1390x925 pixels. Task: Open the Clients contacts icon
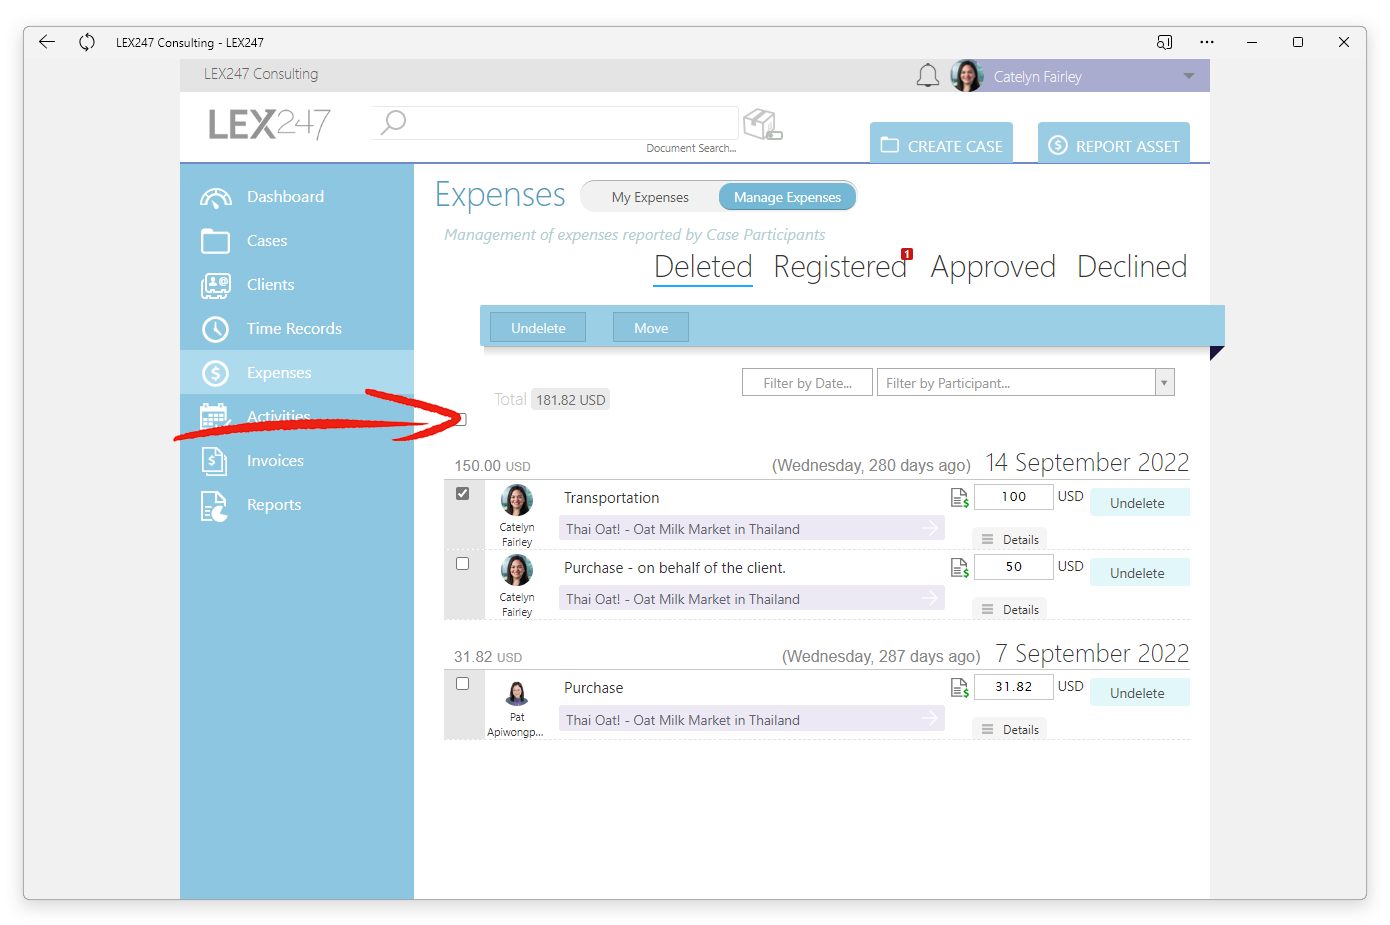pos(216,285)
